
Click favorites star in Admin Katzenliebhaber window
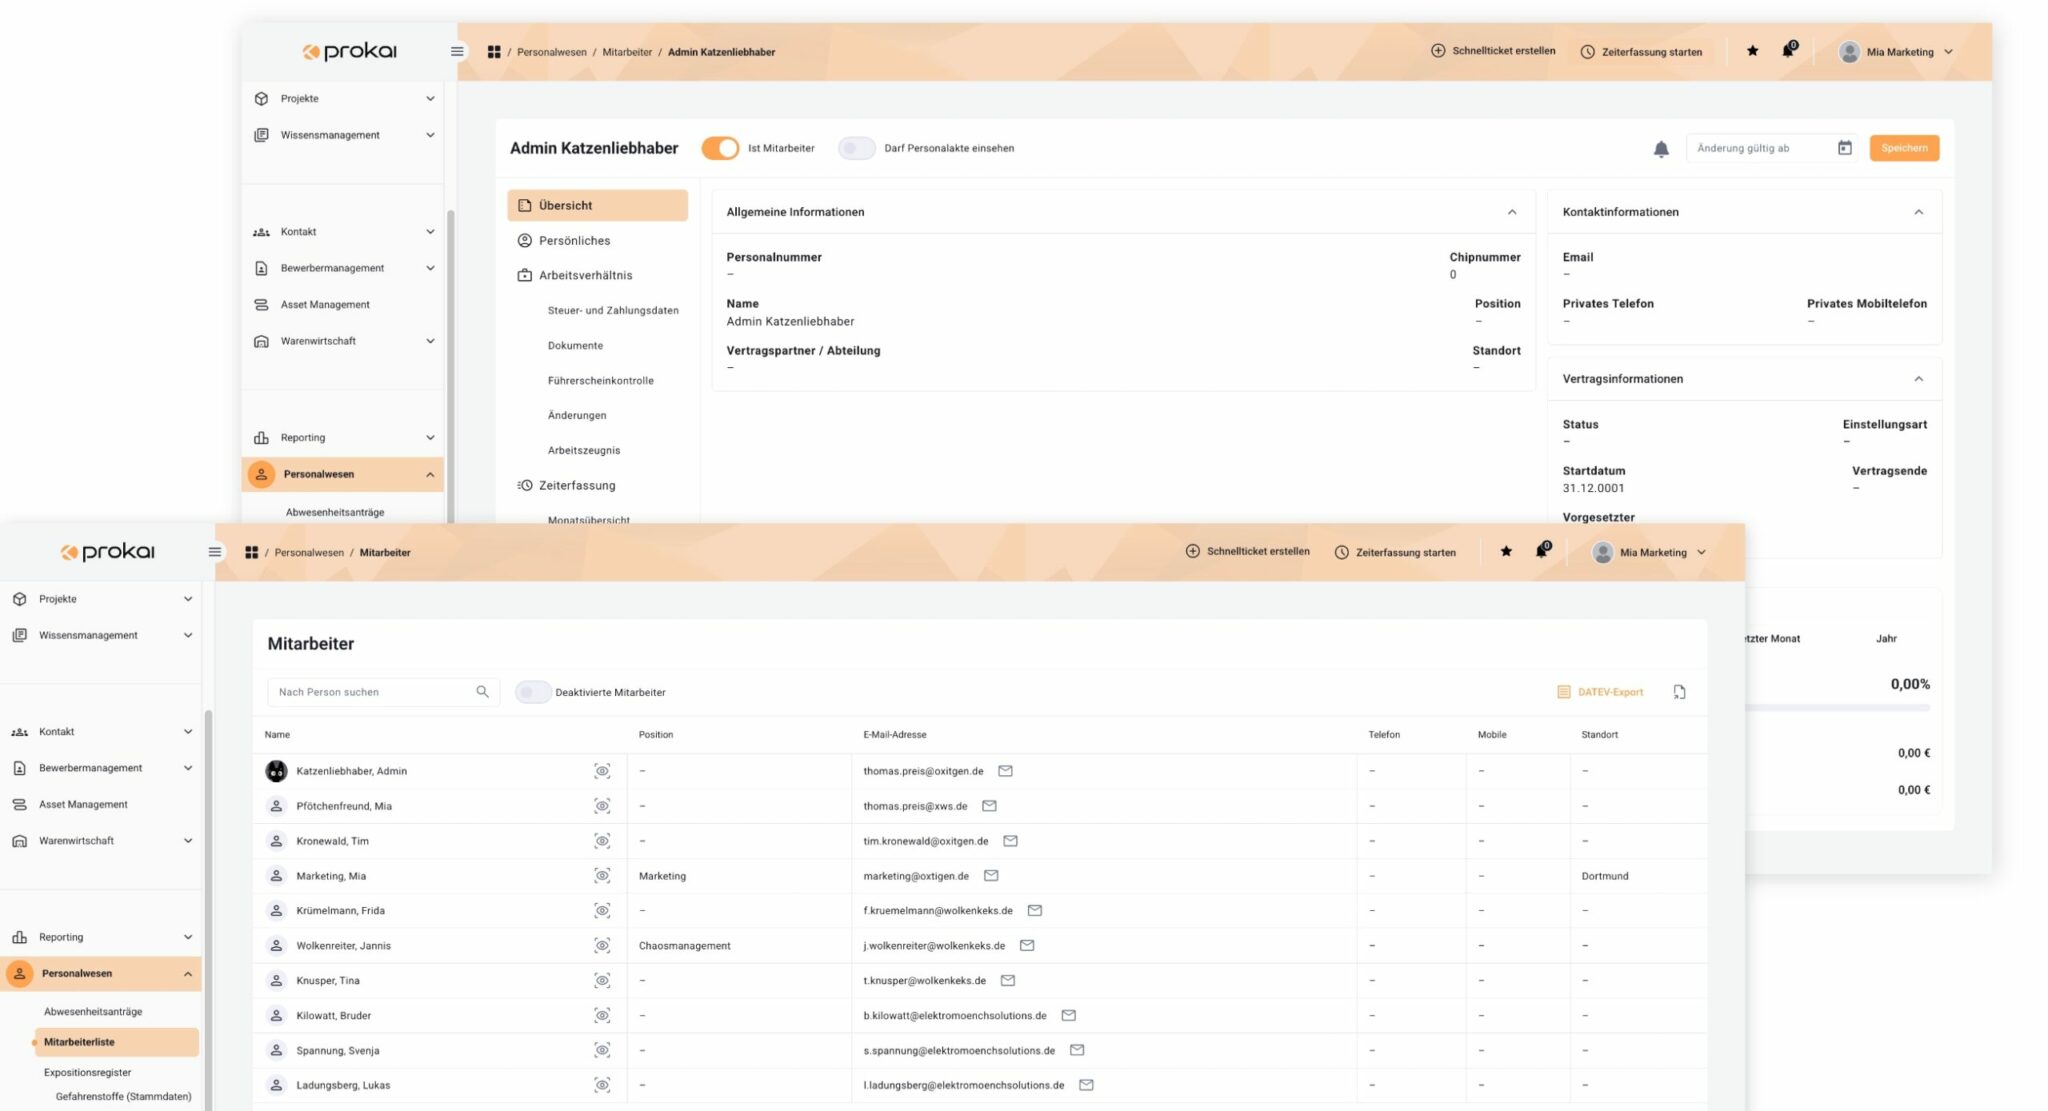tap(1752, 51)
